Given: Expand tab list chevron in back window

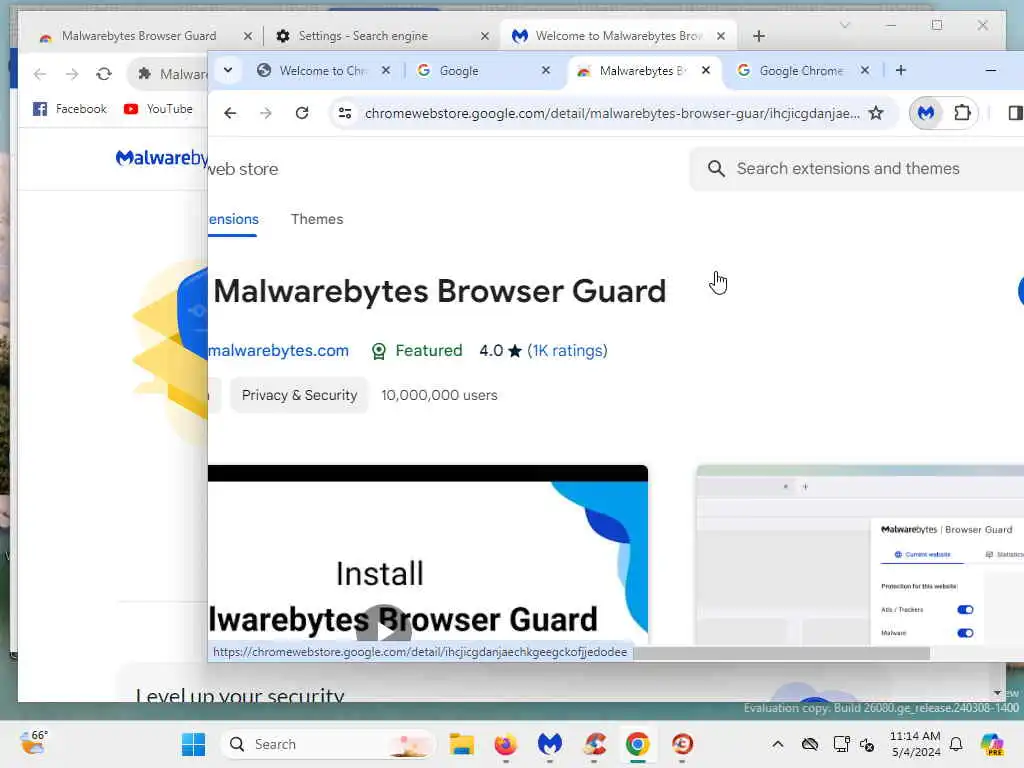Looking at the screenshot, I should click(x=844, y=25).
